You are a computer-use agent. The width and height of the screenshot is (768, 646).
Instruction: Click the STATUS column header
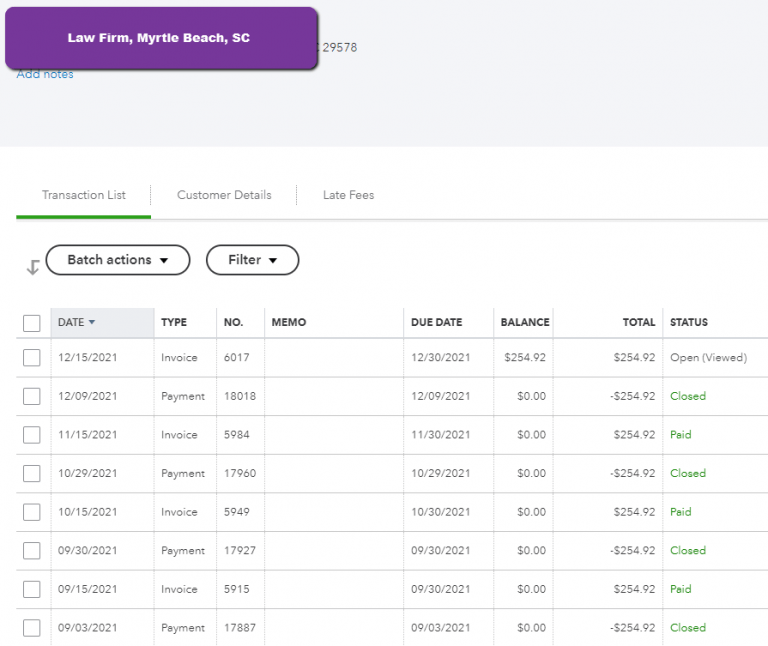click(689, 322)
